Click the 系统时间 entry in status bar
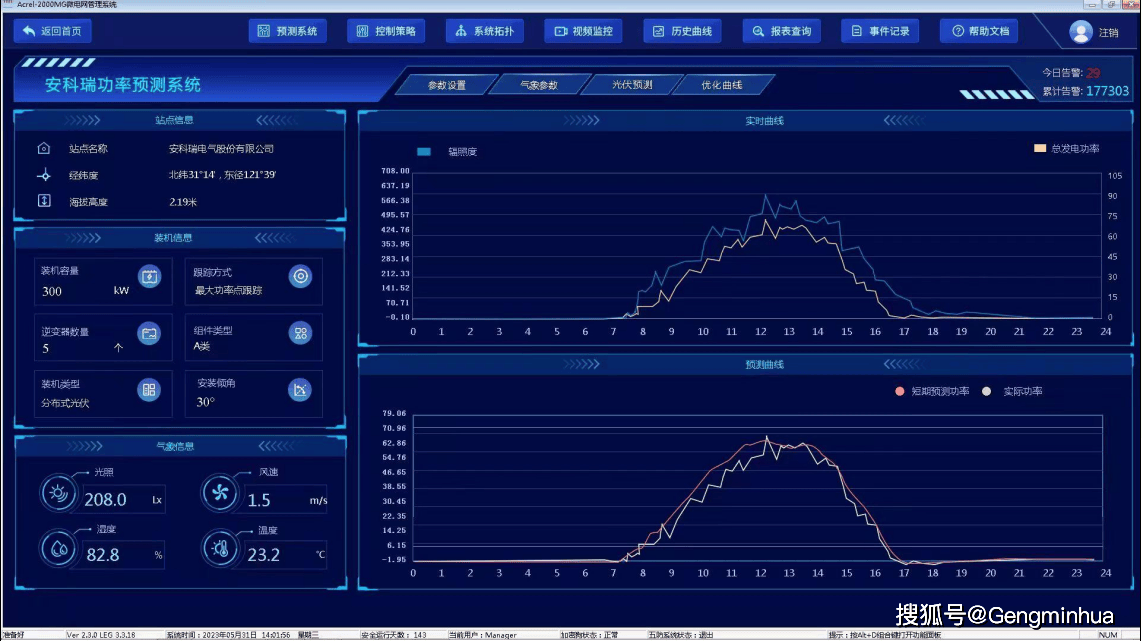The width and height of the screenshot is (1142, 641). 228,635
